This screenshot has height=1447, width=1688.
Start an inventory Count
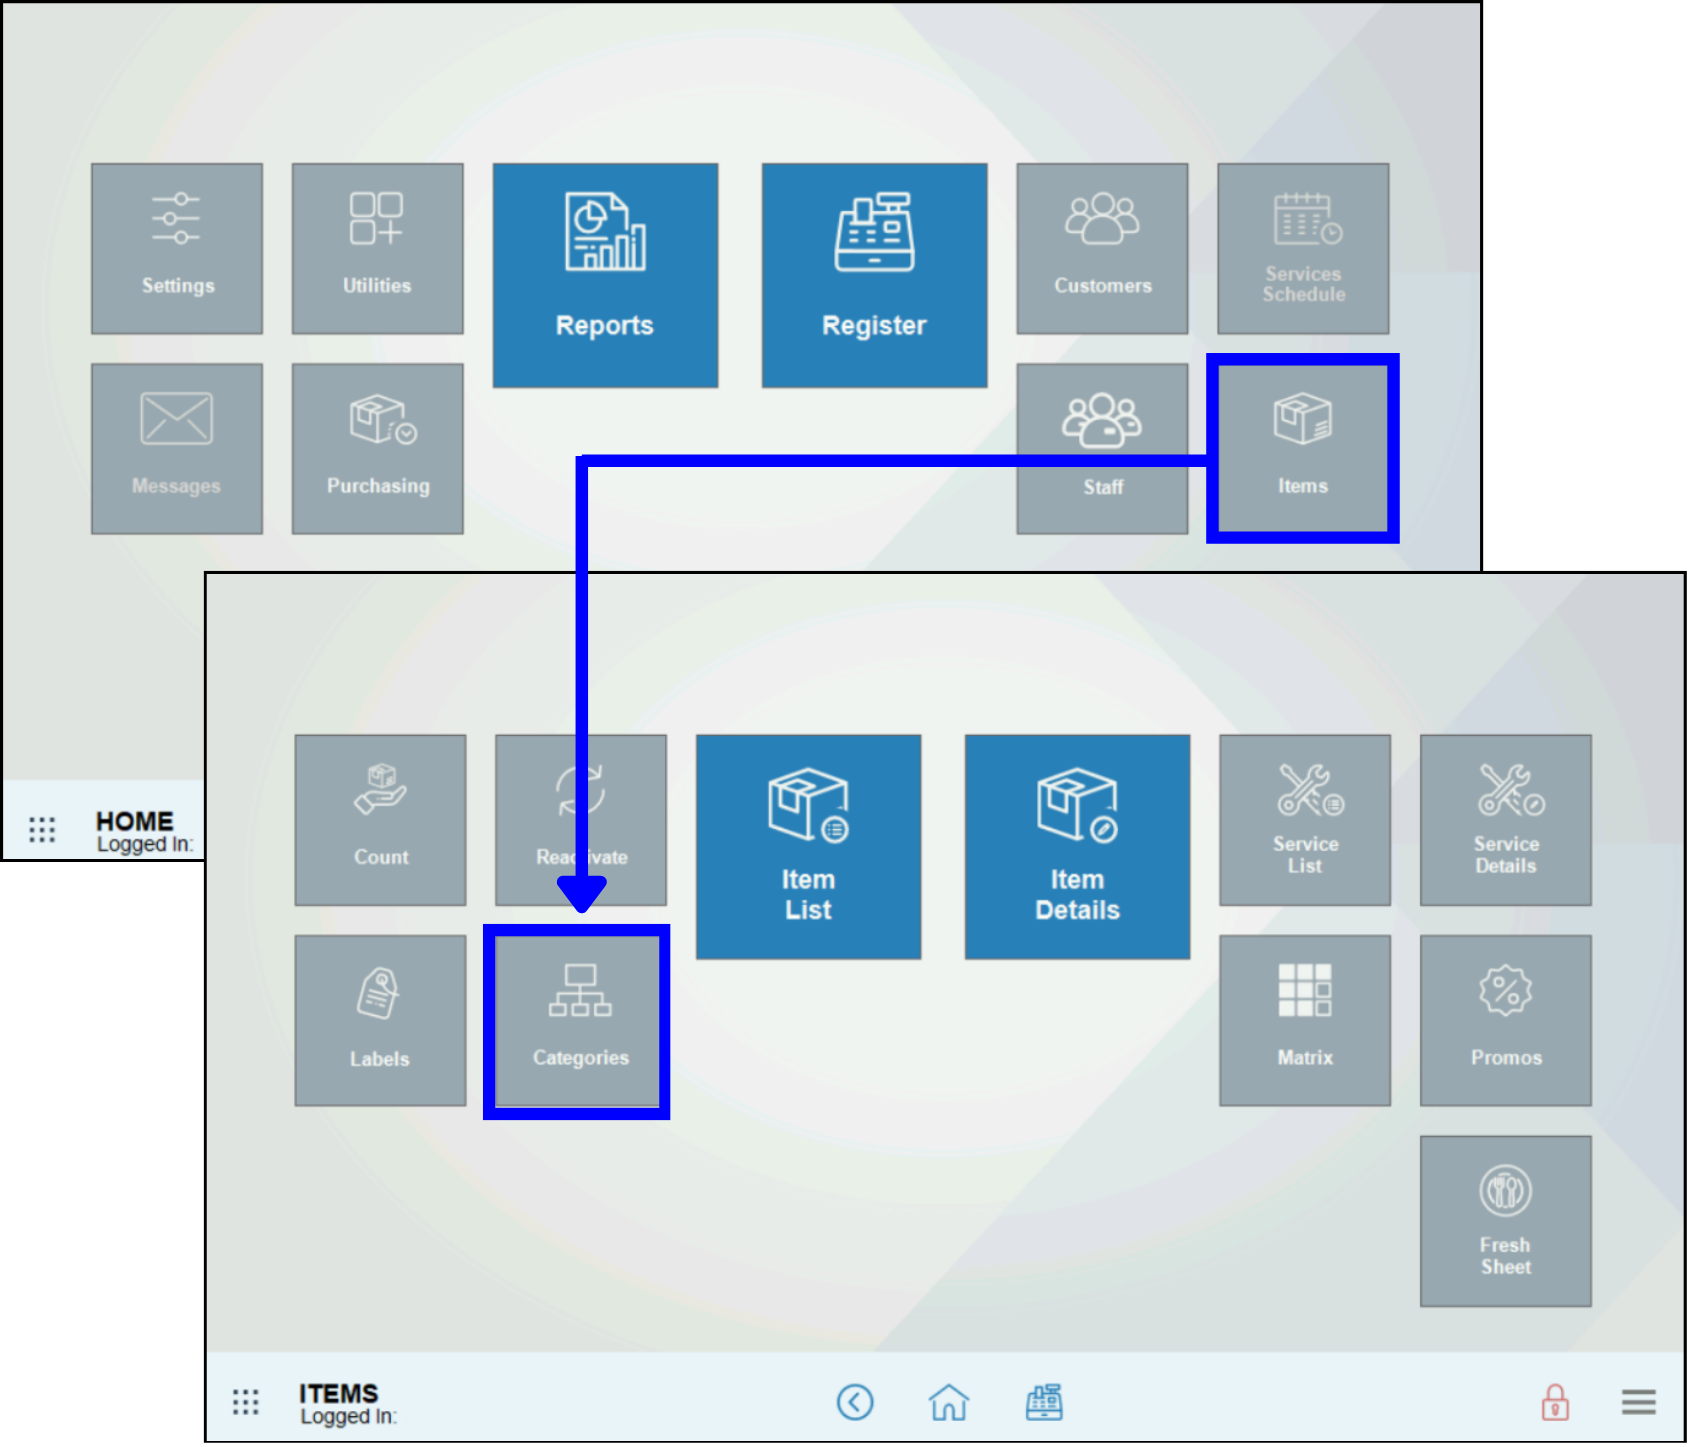[380, 819]
